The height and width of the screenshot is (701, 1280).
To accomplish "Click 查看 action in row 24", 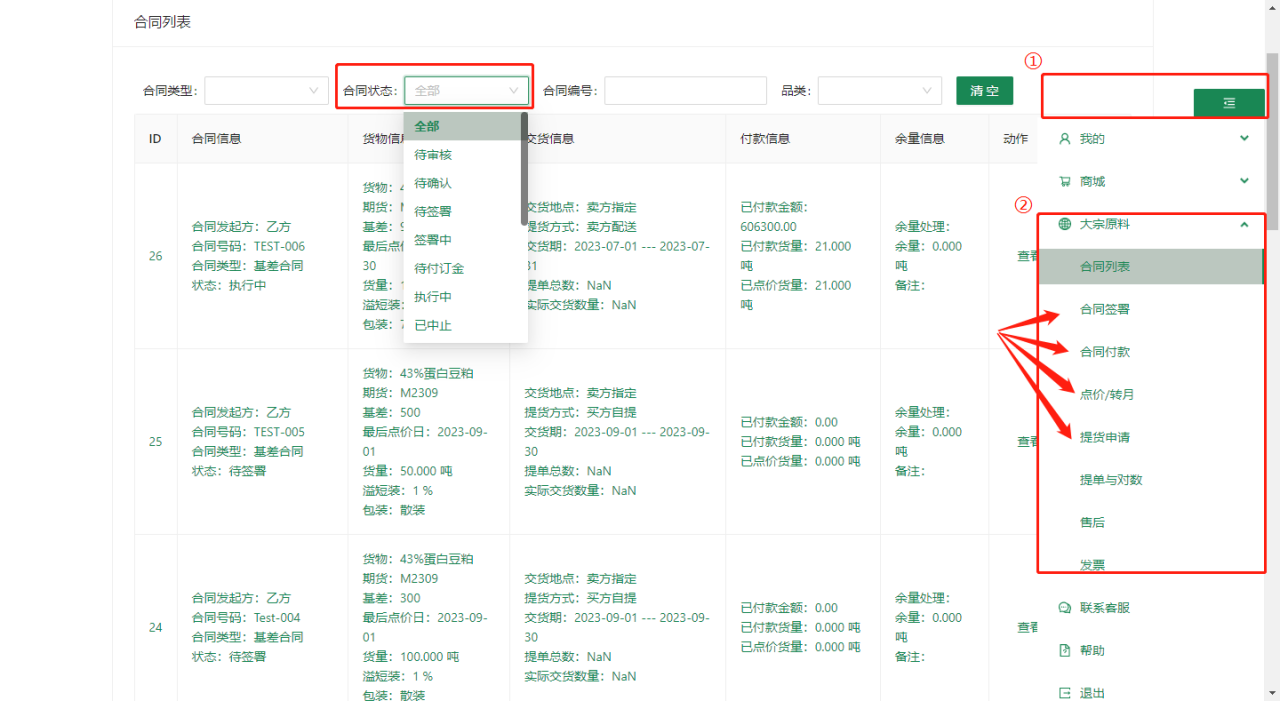I will 1028,627.
